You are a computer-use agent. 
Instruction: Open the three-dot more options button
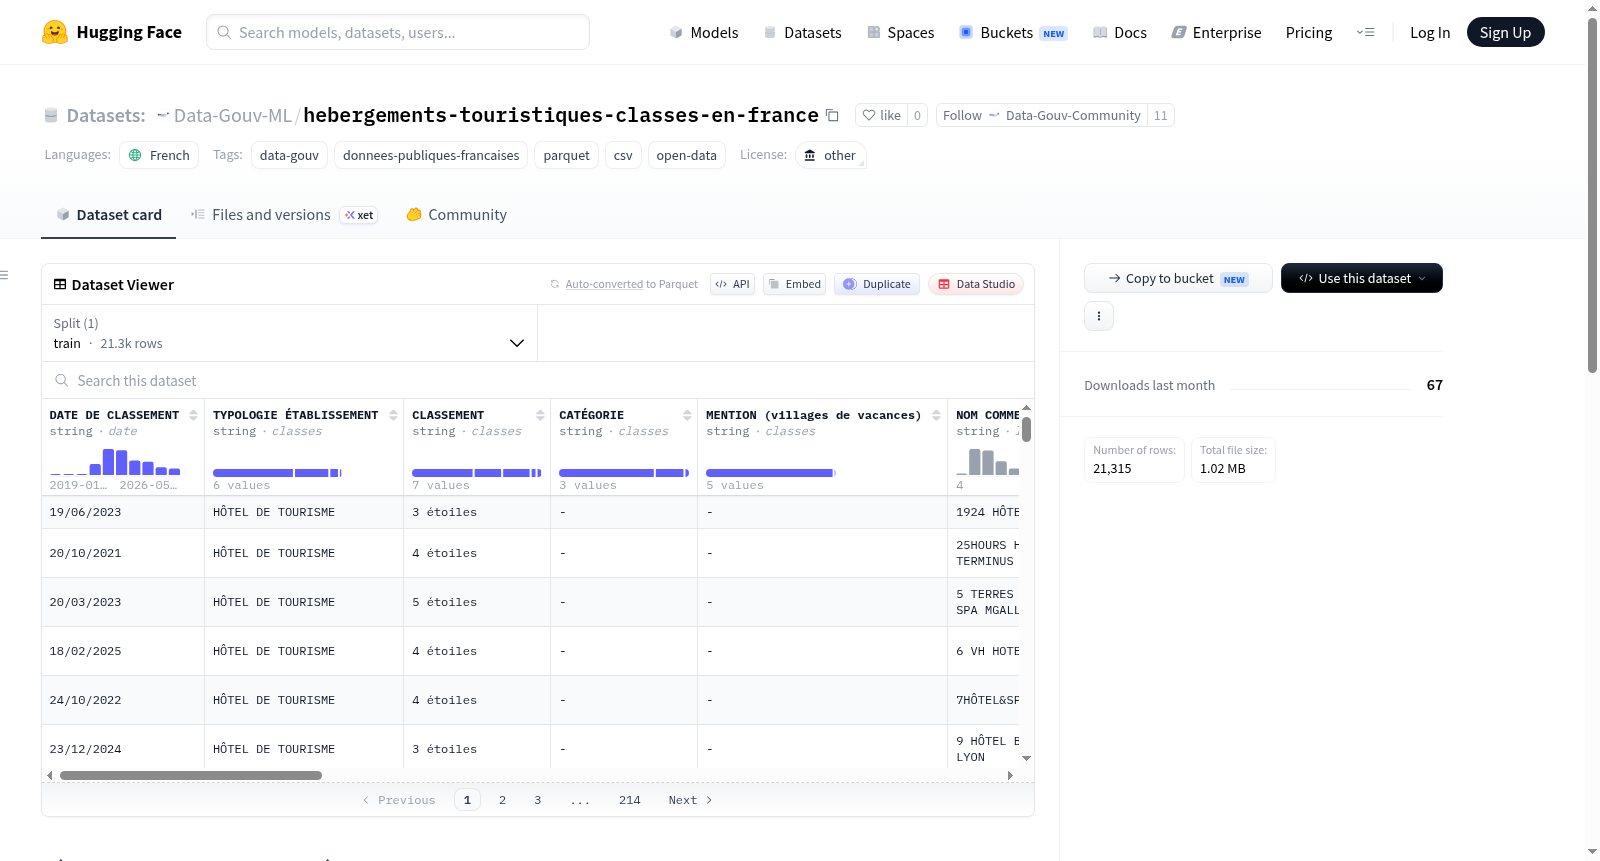click(x=1099, y=316)
